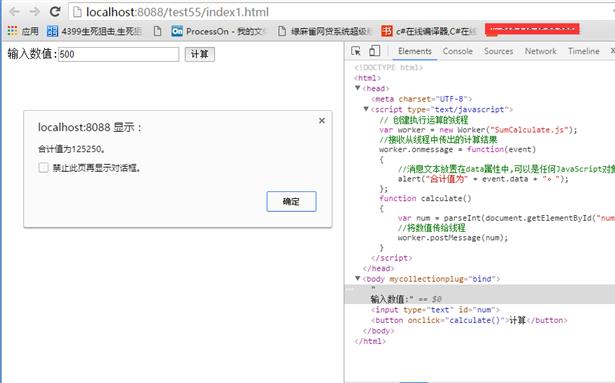Click the worker.postMessage(num); code line
615x383 pixels.
(453, 238)
